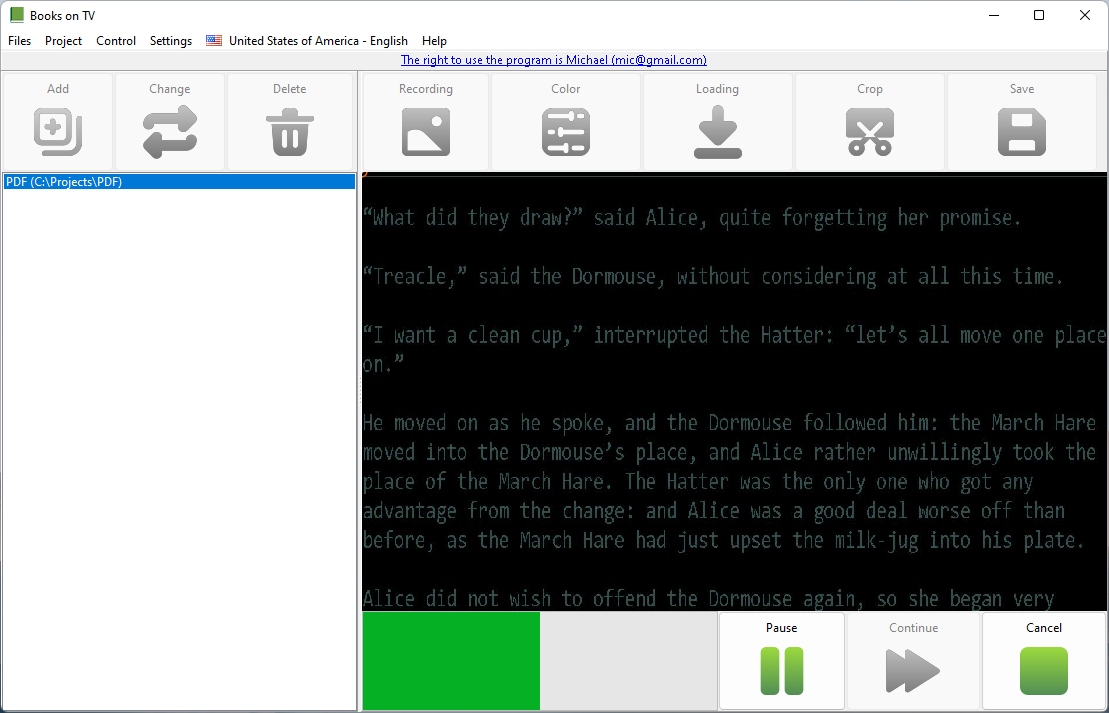Image resolution: width=1109 pixels, height=713 pixels.
Task: Click the Recording picture icon
Action: tap(426, 132)
